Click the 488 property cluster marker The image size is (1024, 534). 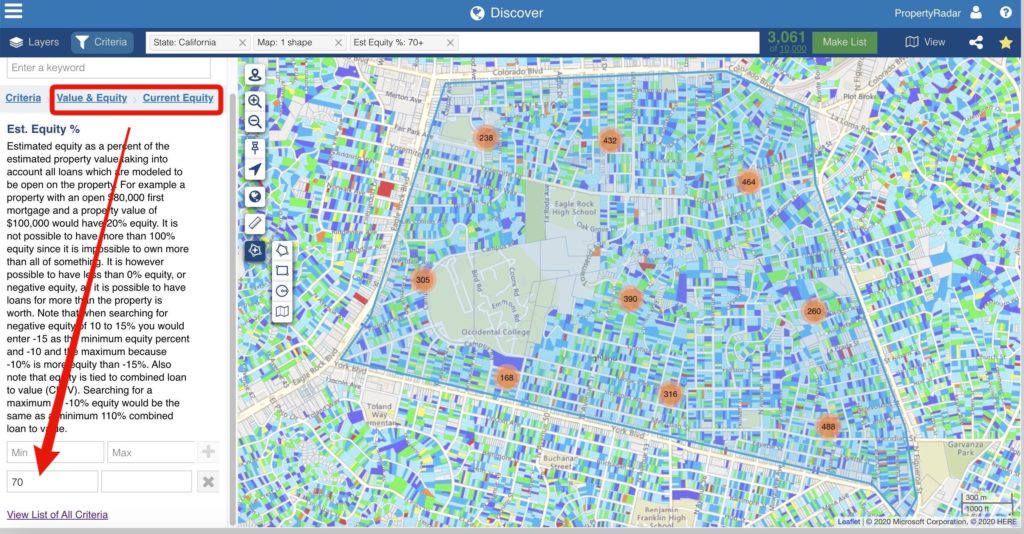click(828, 427)
